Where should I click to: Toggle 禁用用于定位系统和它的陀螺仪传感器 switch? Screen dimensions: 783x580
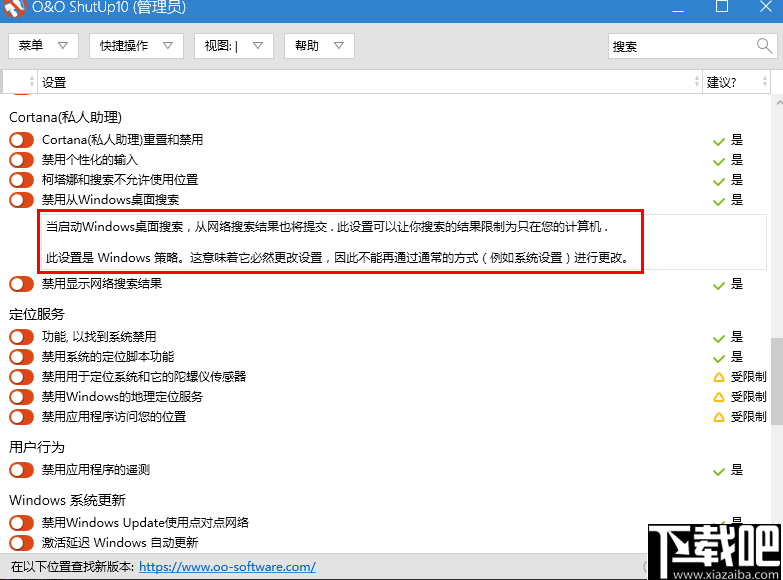[21, 377]
